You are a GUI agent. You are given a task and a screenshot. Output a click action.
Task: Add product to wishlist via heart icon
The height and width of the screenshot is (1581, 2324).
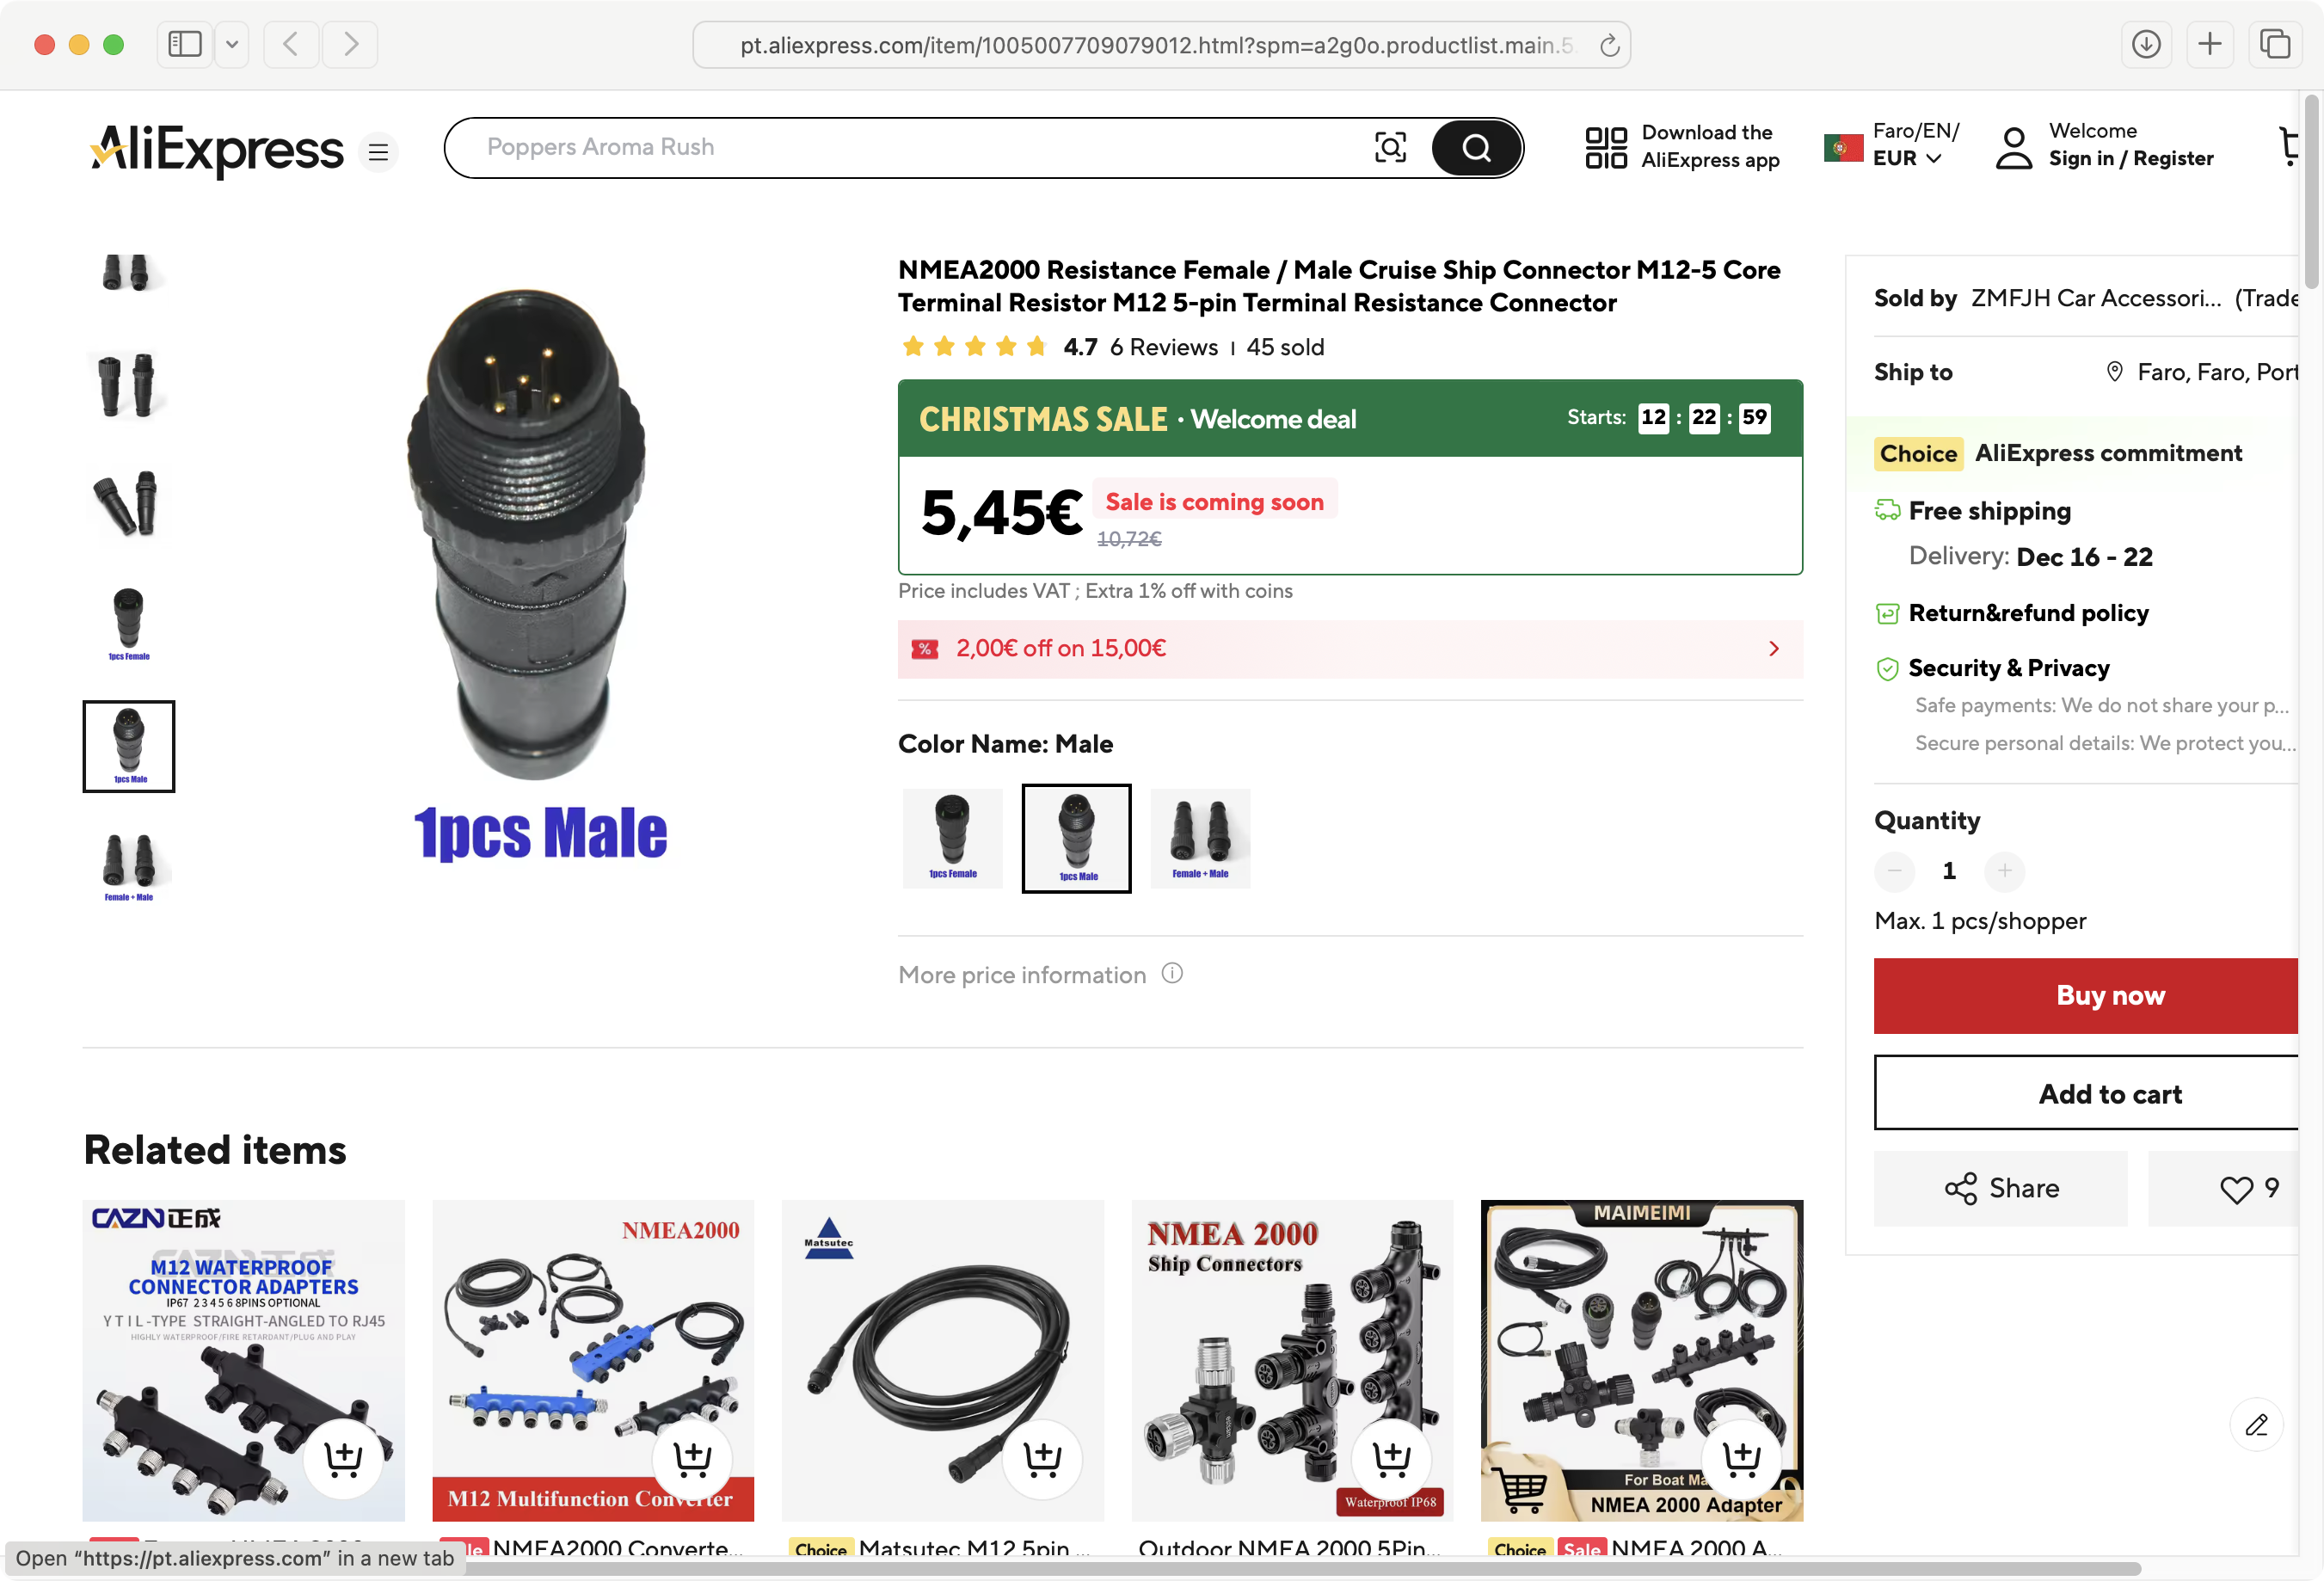pyautogui.click(x=2235, y=1188)
